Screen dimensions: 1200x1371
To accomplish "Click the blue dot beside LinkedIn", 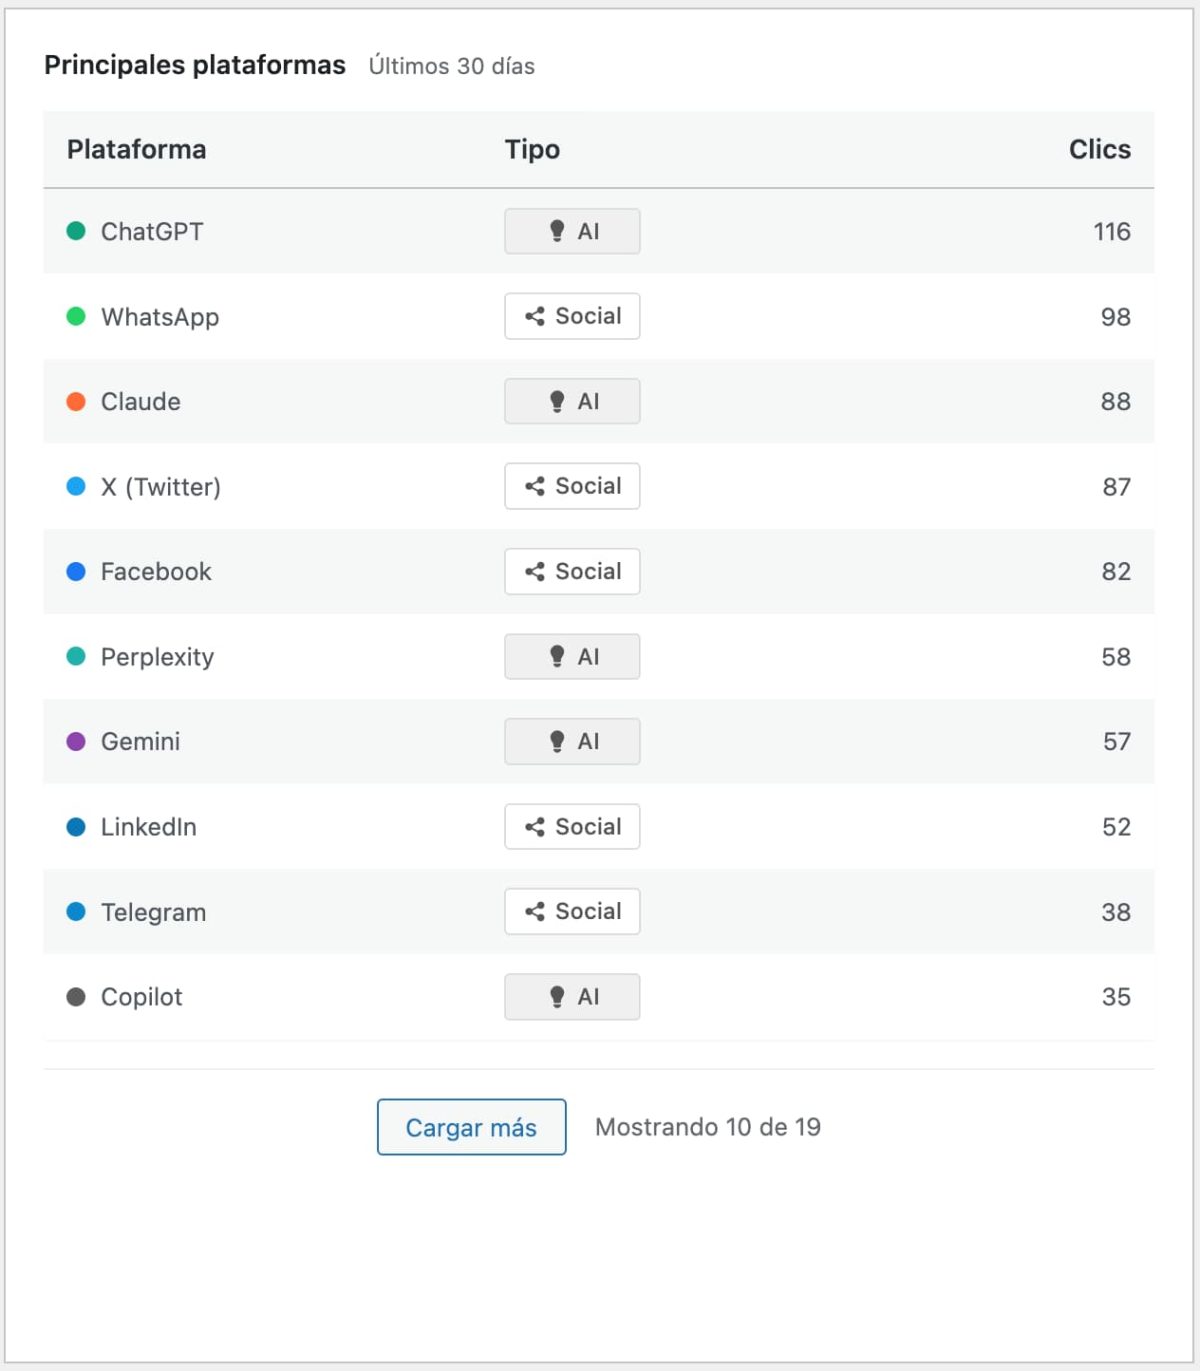I will pyautogui.click(x=76, y=827).
